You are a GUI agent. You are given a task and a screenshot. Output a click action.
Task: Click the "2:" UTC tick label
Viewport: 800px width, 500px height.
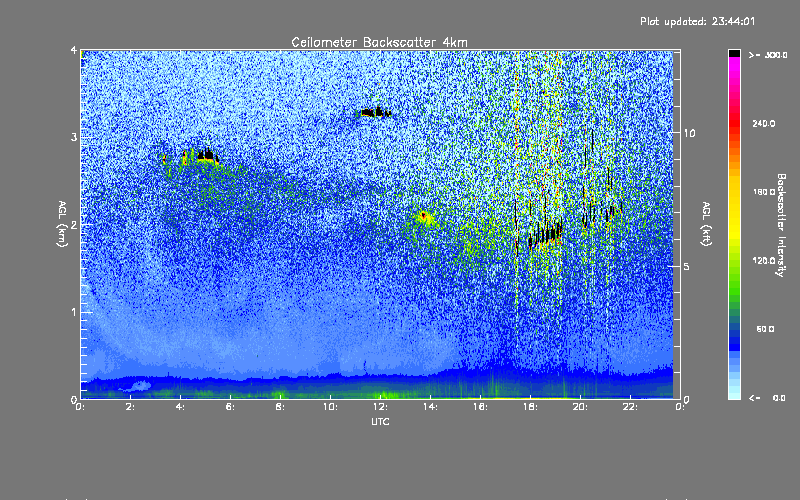130,407
